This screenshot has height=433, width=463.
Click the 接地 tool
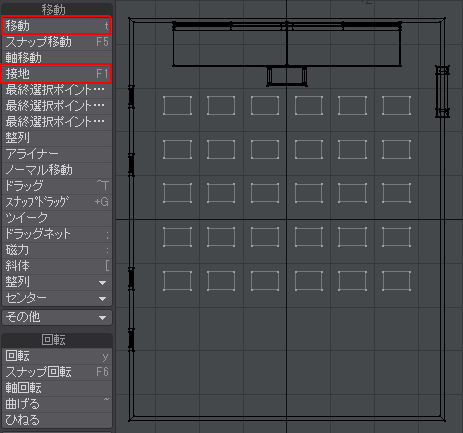[x=56, y=74]
